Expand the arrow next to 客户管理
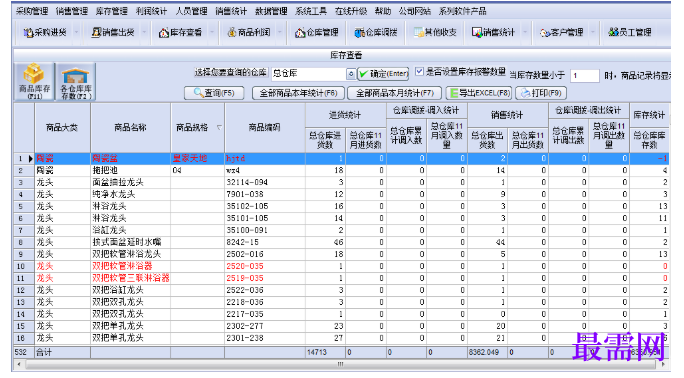 point(593,32)
